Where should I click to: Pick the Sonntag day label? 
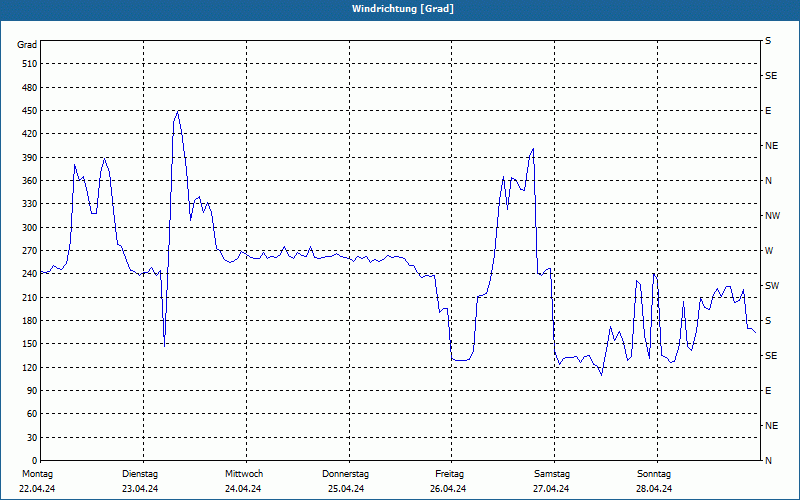(654, 474)
